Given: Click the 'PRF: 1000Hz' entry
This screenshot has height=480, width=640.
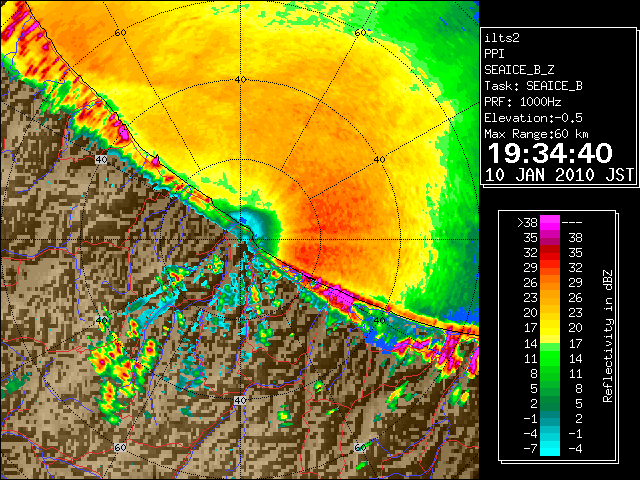Looking at the screenshot, I should pos(523,102).
